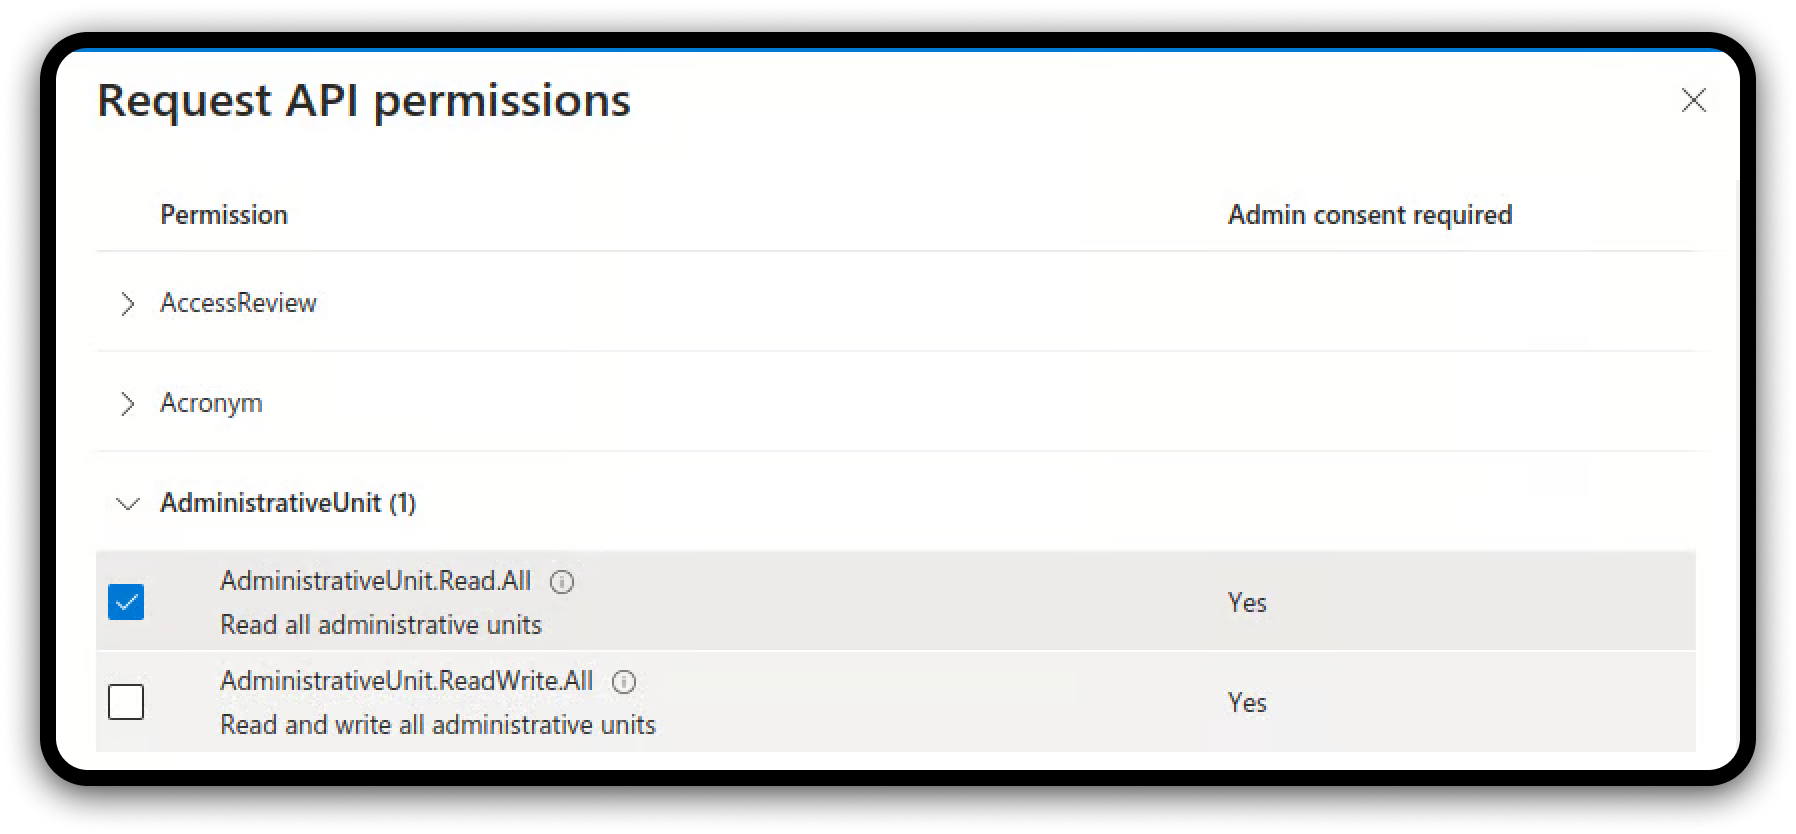Uncheck the AdministrativeUnit.Read.All checkbox
The height and width of the screenshot is (834, 1796).
pyautogui.click(x=126, y=602)
